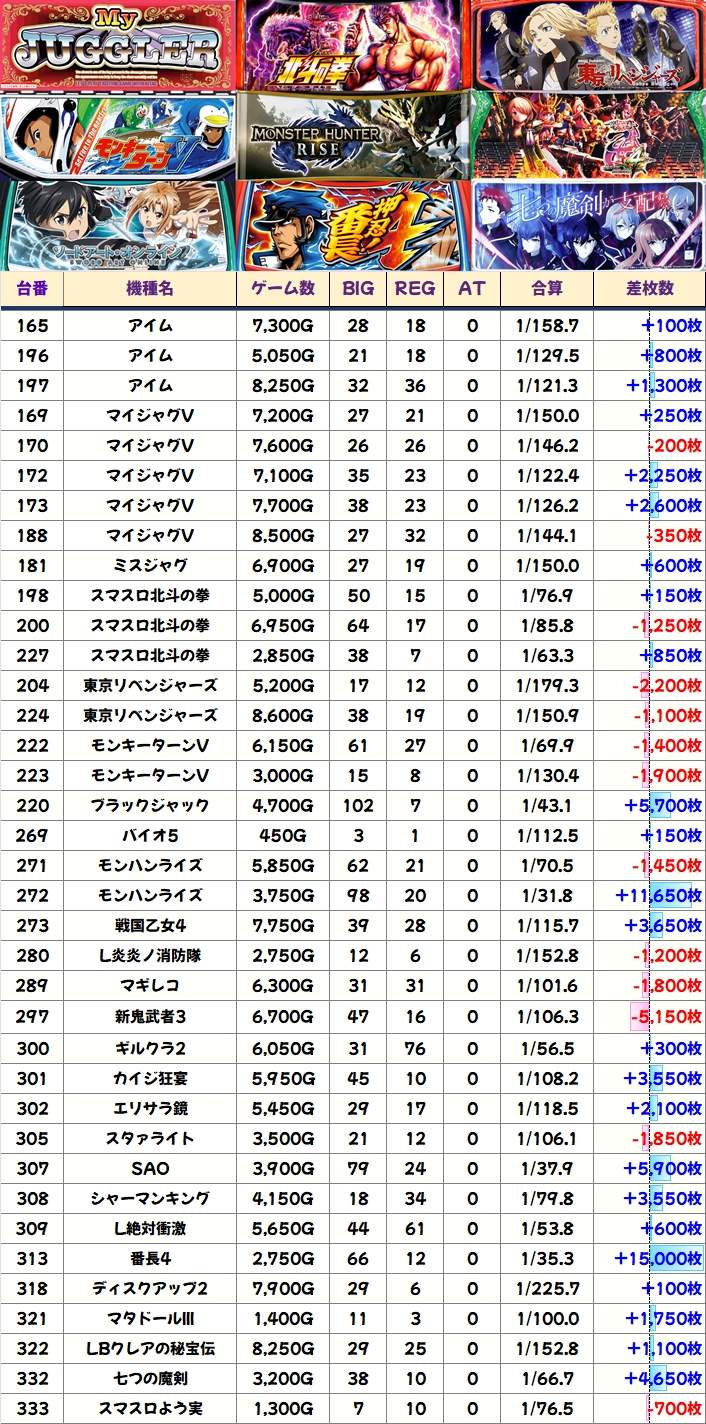Click the My Juggler banner image
The height and width of the screenshot is (1424, 706).
pos(119,45)
